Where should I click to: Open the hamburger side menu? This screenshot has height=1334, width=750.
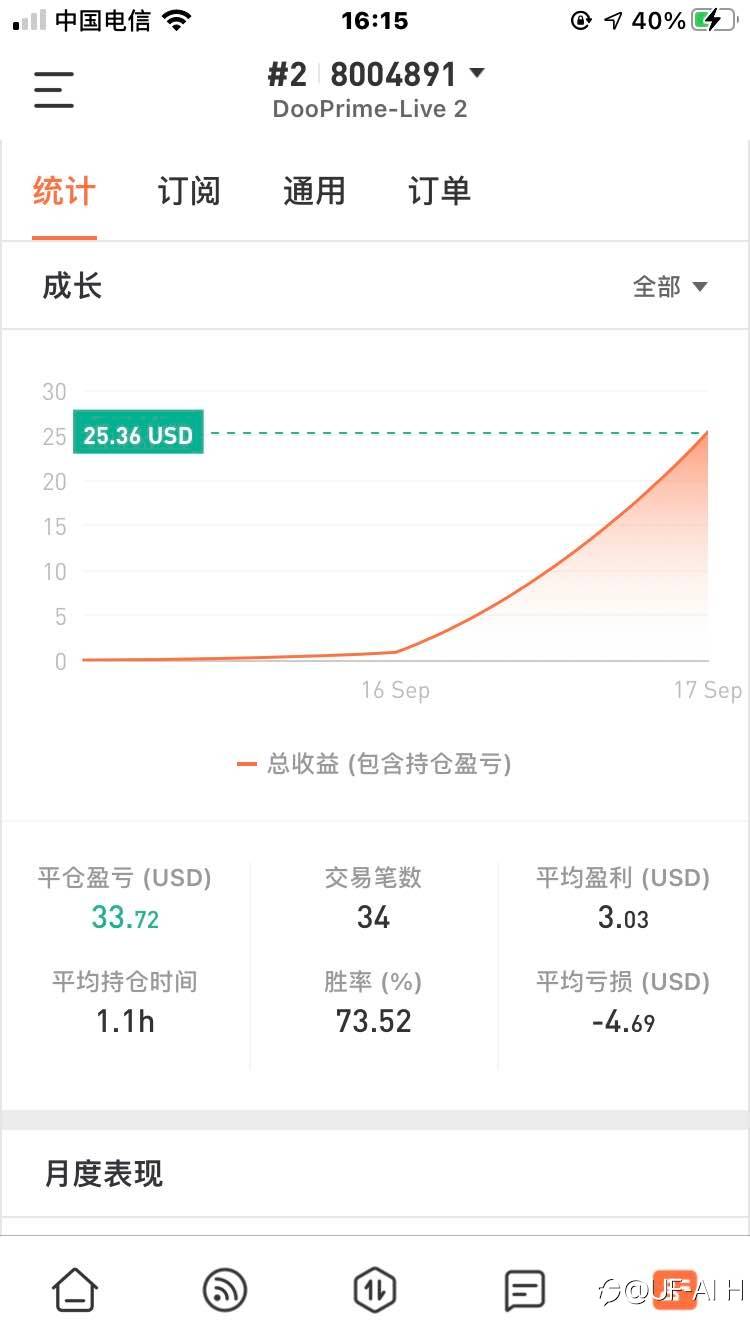[x=54, y=90]
